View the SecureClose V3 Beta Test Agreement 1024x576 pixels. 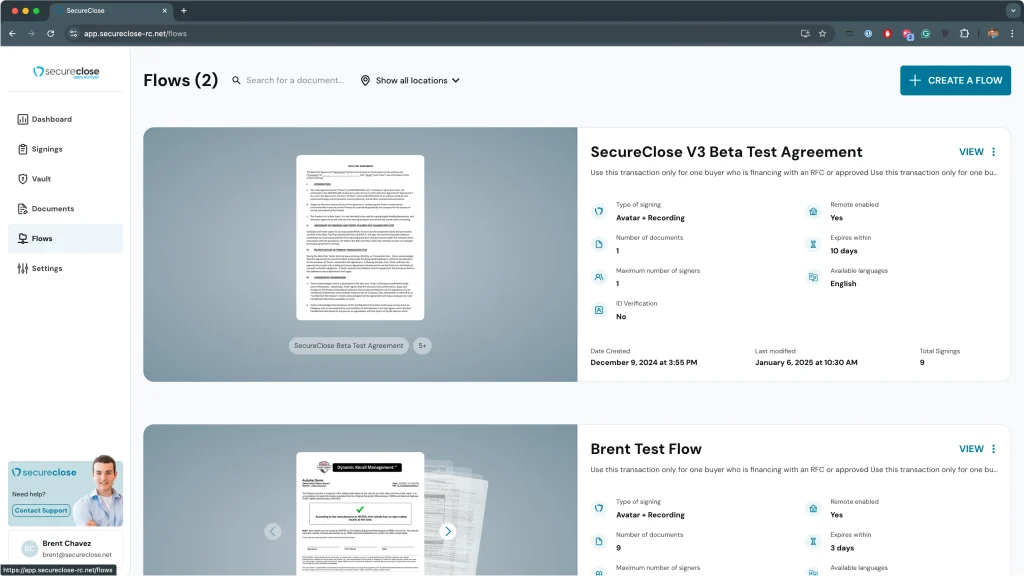click(971, 152)
